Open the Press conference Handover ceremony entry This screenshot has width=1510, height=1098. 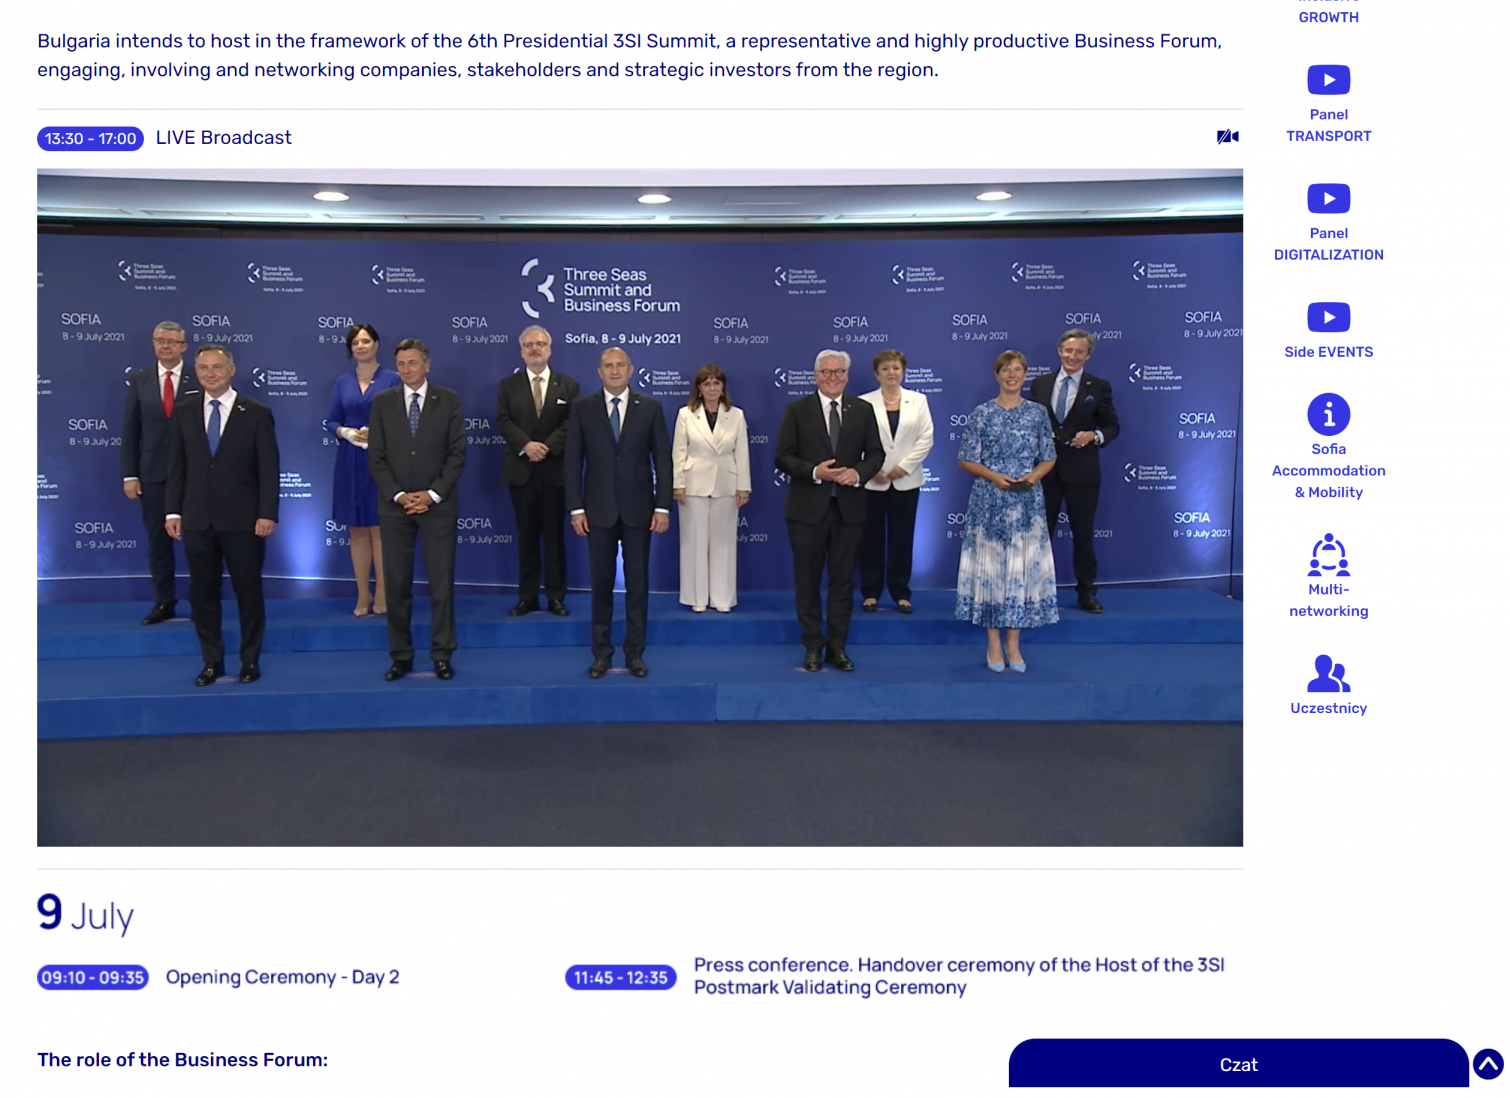[958, 976]
